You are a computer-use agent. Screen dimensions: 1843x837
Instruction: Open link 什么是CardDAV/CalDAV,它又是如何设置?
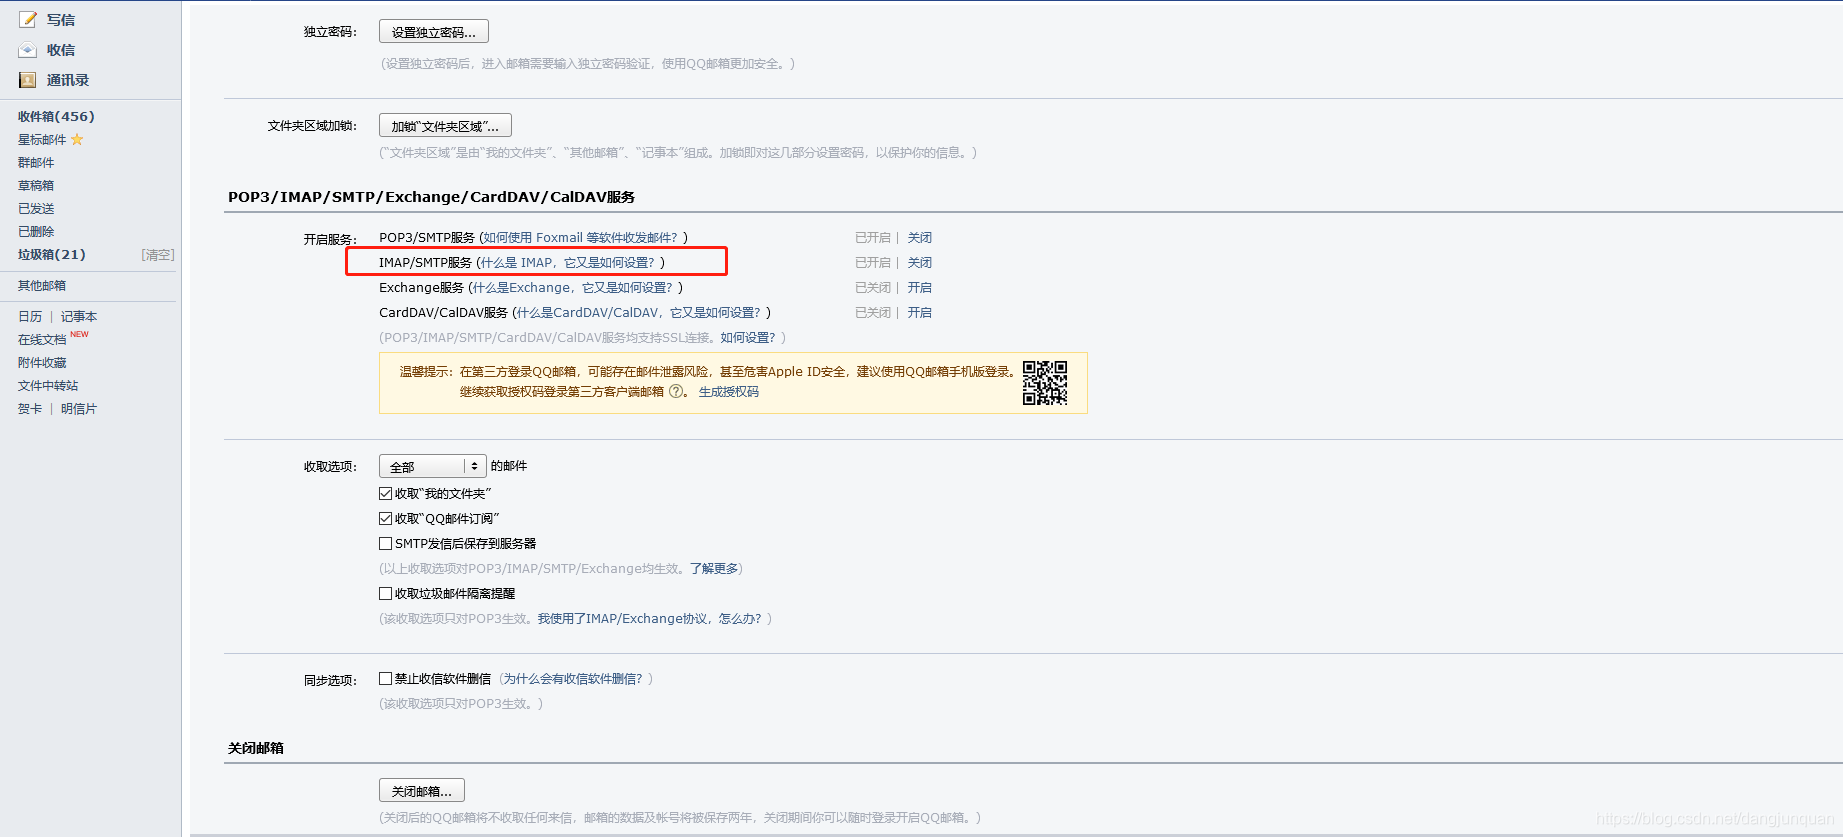pos(639,313)
